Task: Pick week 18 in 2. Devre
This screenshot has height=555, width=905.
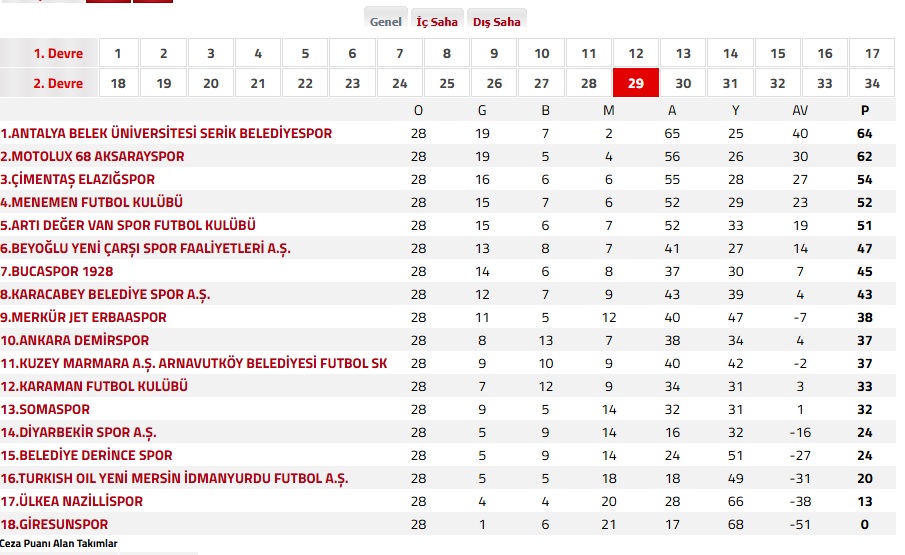Action: point(117,83)
